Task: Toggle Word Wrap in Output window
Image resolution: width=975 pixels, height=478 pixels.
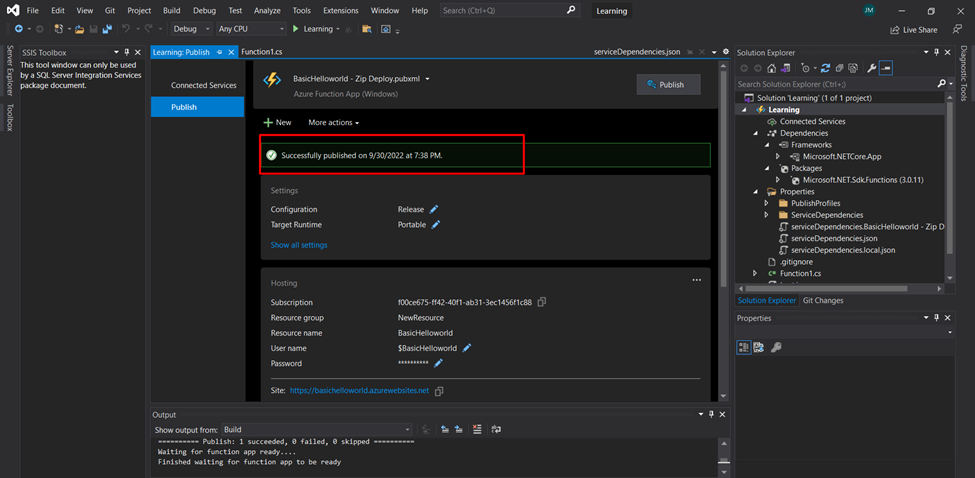Action: [x=496, y=429]
